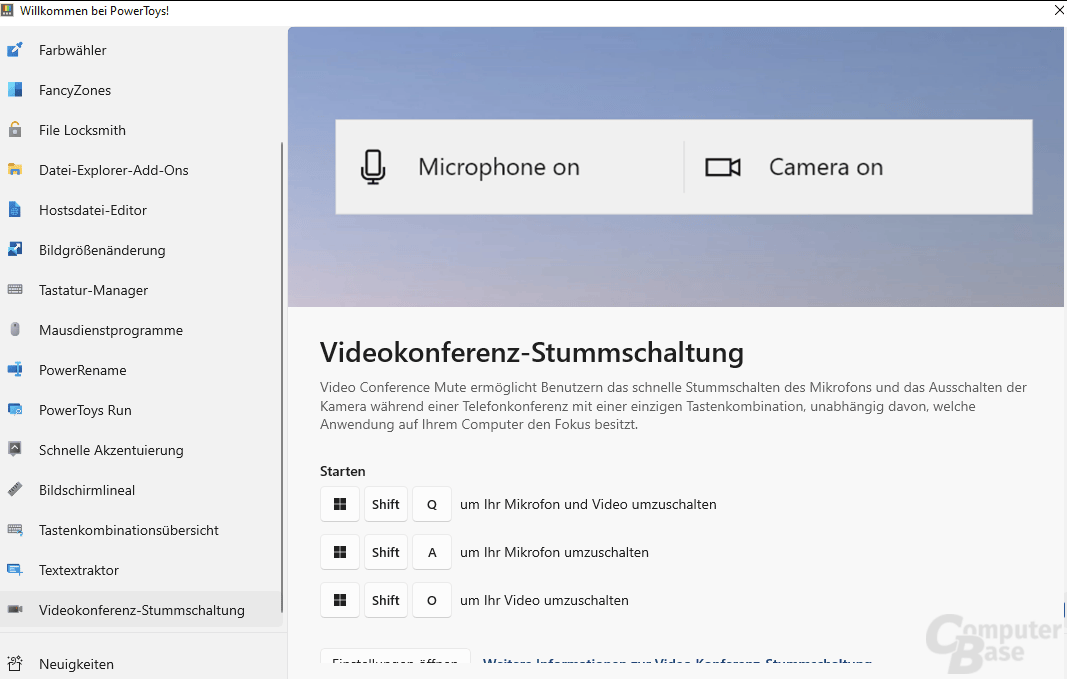
Task: Select FancyZones in the sidebar
Action: [141, 90]
